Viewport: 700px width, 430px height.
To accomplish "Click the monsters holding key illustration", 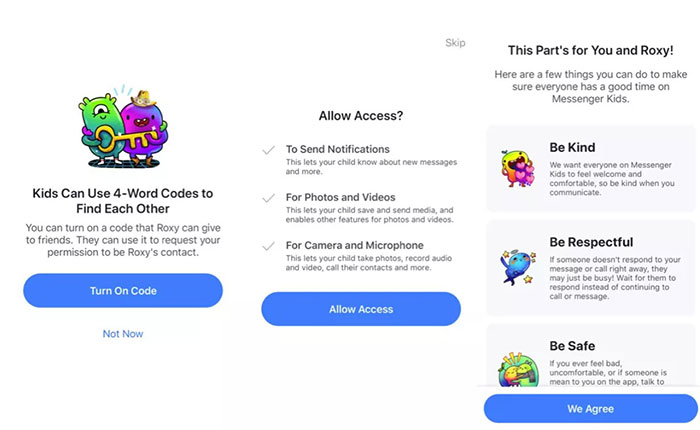I will point(123,126).
